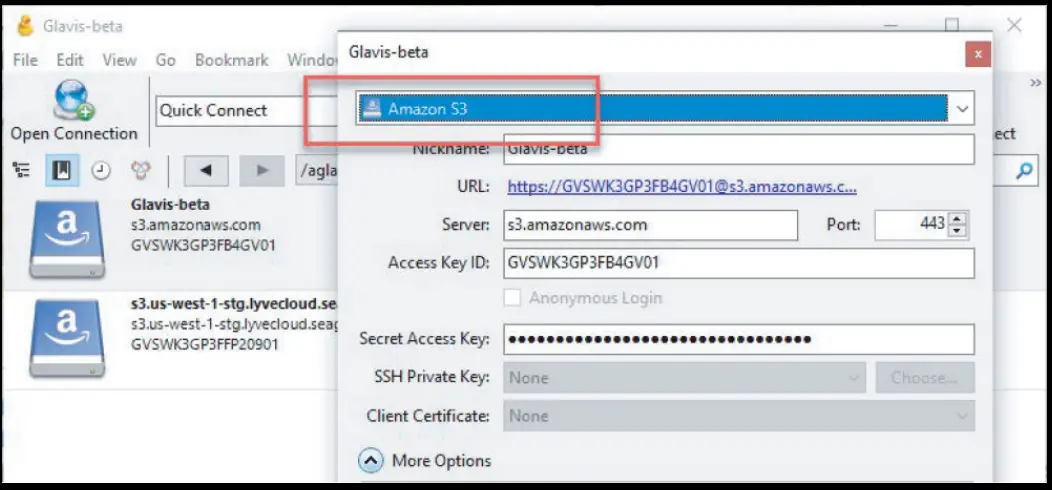Viewport: 1052px width, 490px height.
Task: Click the back navigation arrow
Action: (206, 170)
